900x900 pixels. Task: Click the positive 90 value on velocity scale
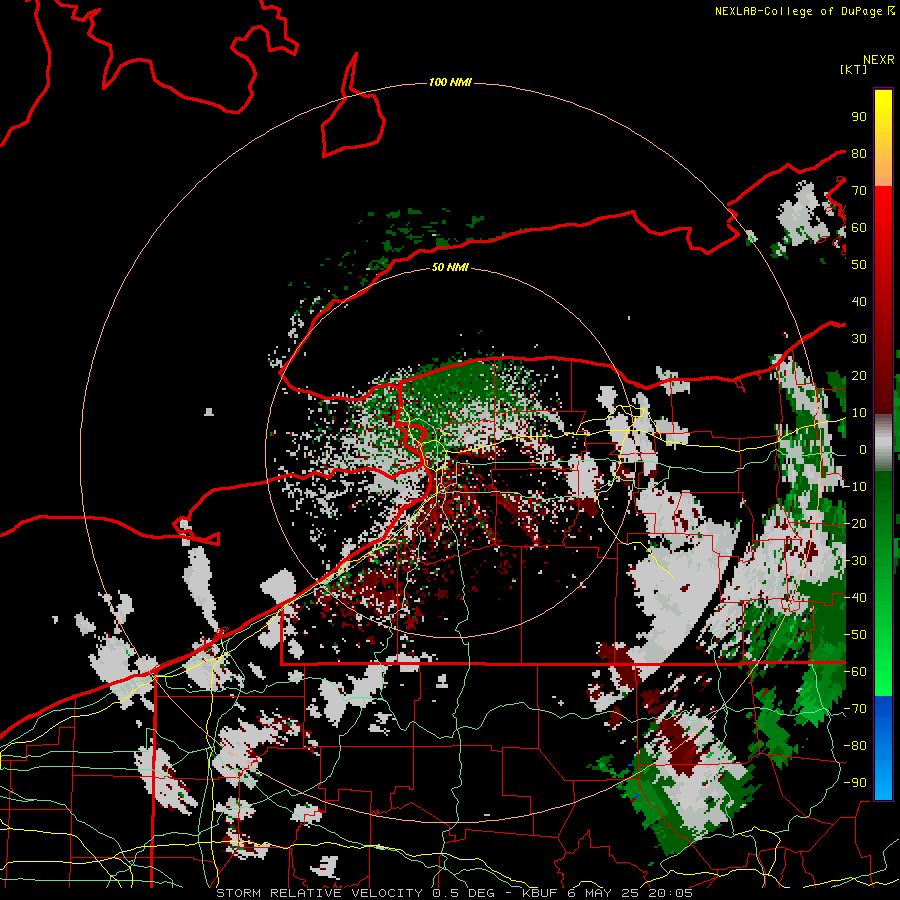pyautogui.click(x=859, y=117)
